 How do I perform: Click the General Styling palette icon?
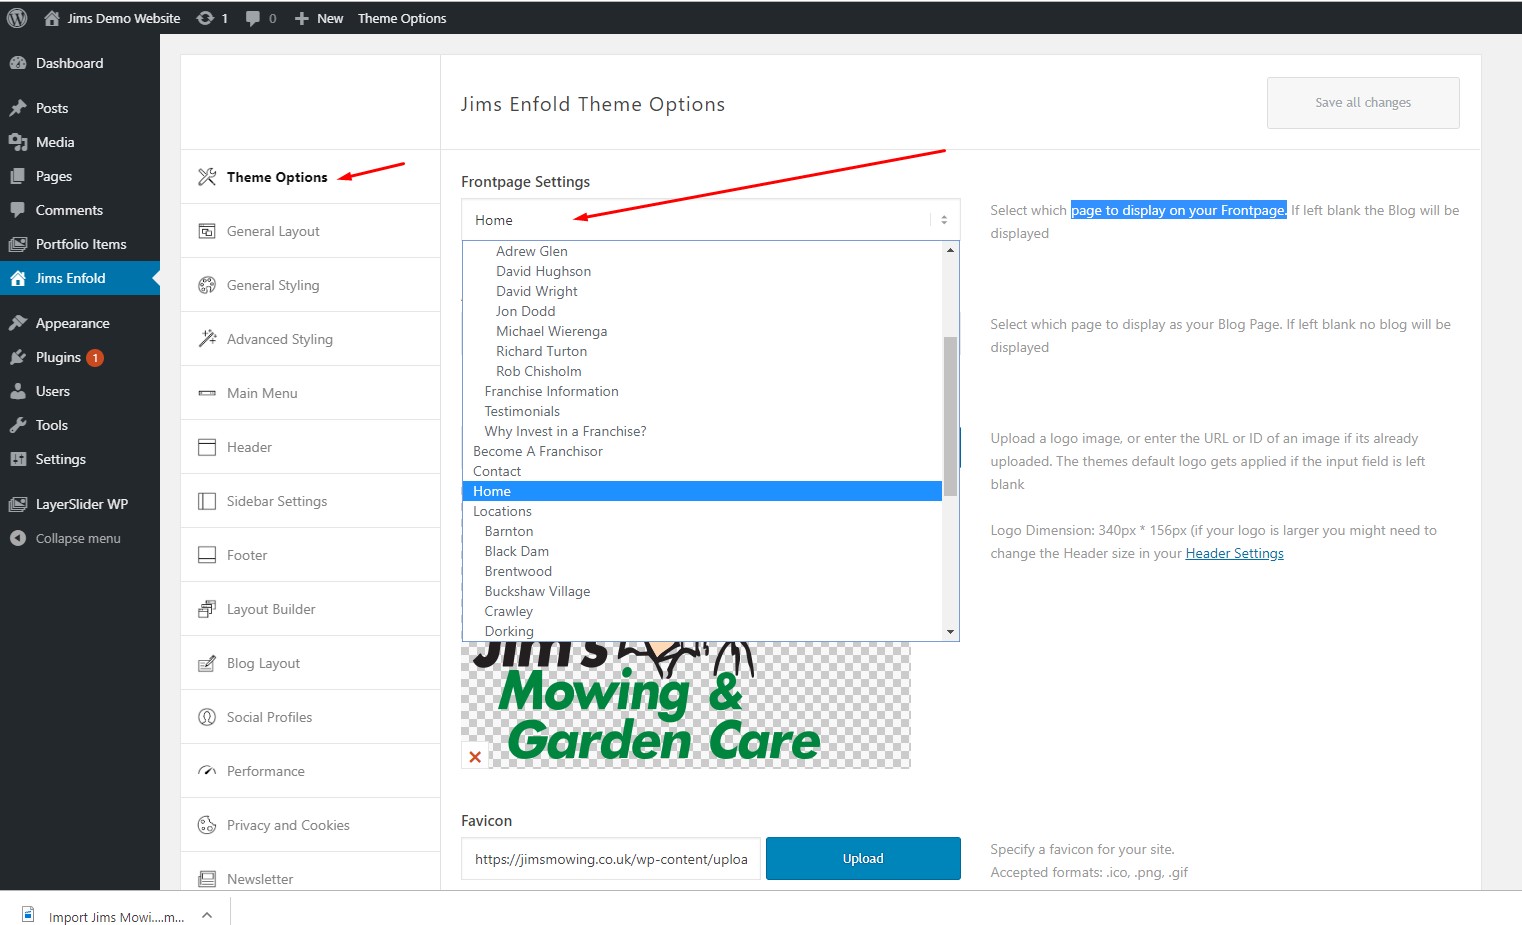coord(207,285)
